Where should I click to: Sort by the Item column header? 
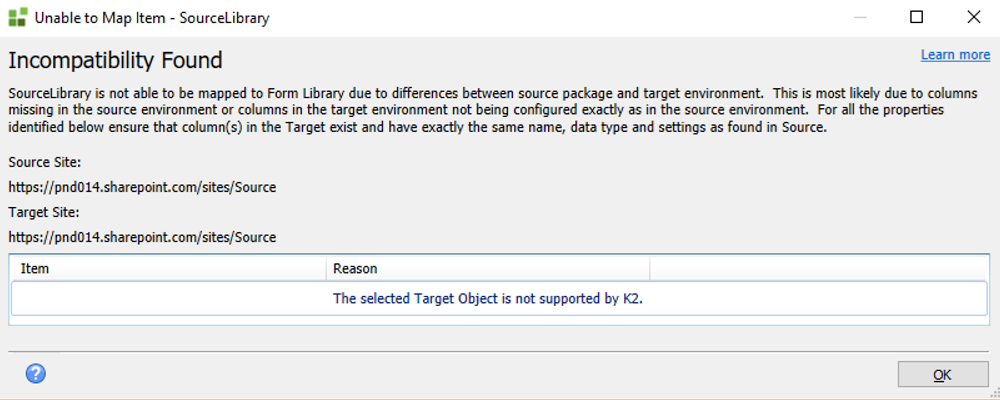pos(168,268)
